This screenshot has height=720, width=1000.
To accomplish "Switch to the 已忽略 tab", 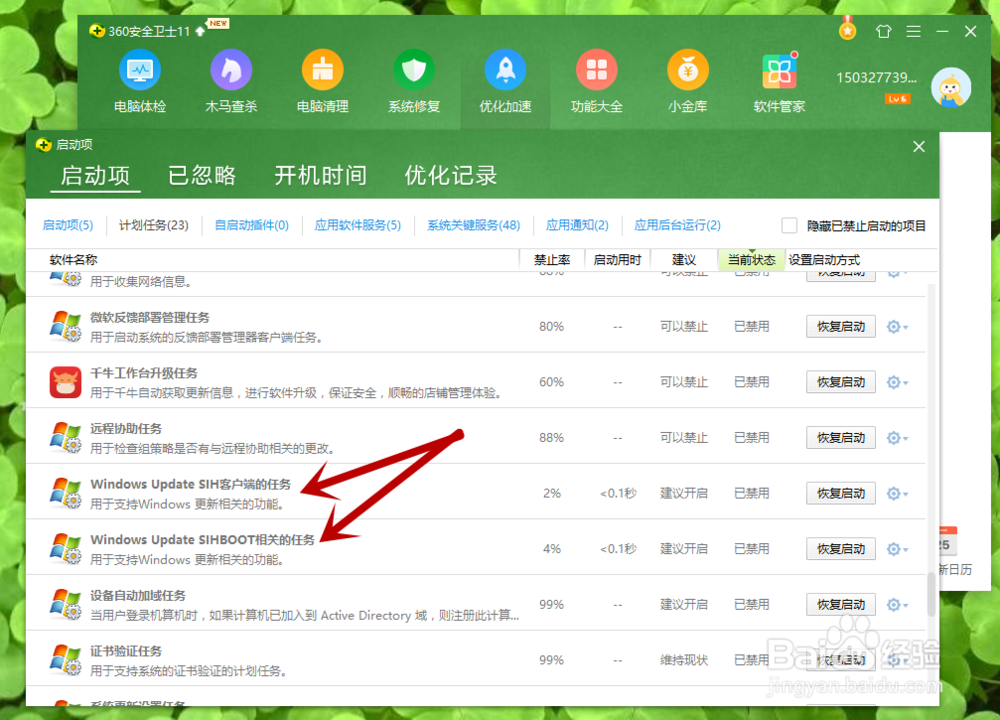I will coord(202,175).
